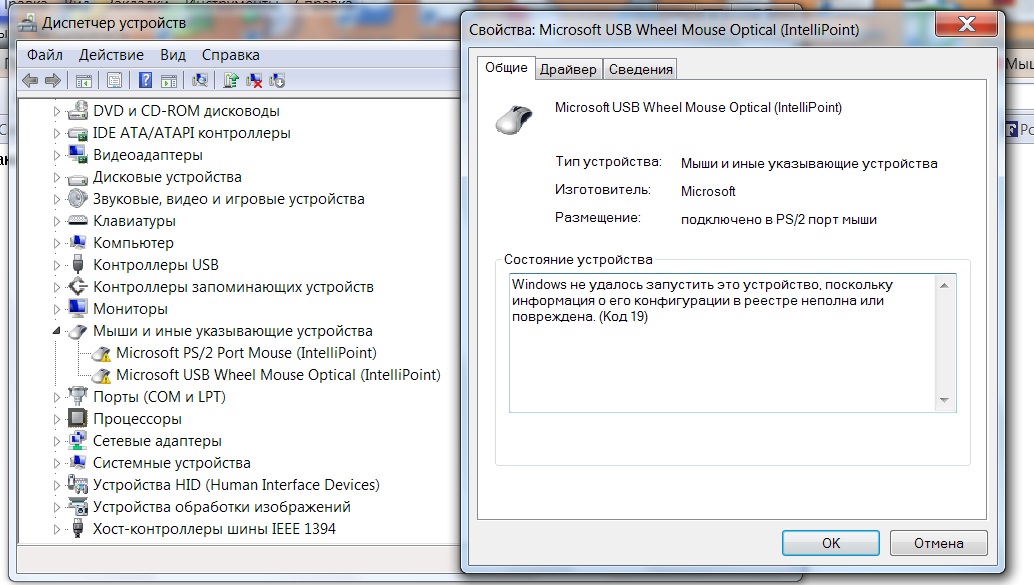Click the Back arrow in Device Manager toolbar

click(x=30, y=80)
